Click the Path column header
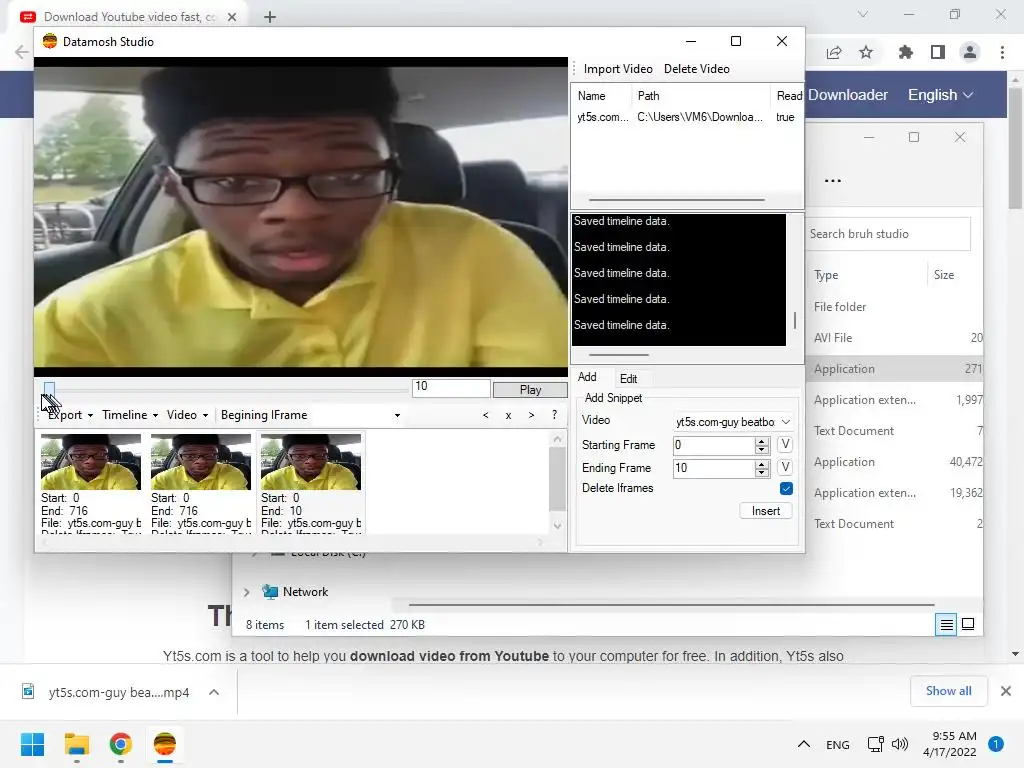 click(701, 96)
